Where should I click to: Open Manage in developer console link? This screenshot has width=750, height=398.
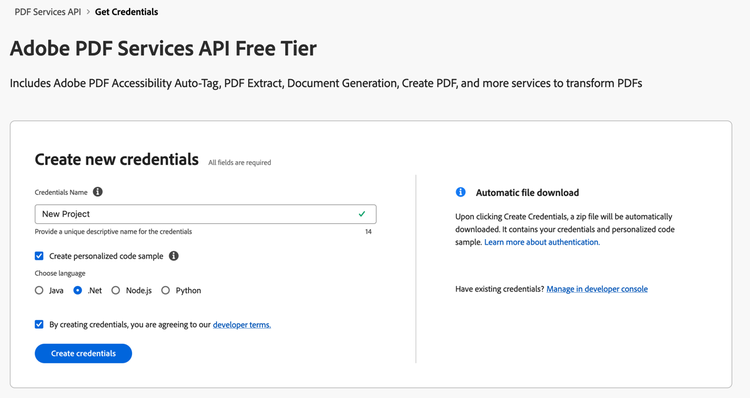click(597, 289)
